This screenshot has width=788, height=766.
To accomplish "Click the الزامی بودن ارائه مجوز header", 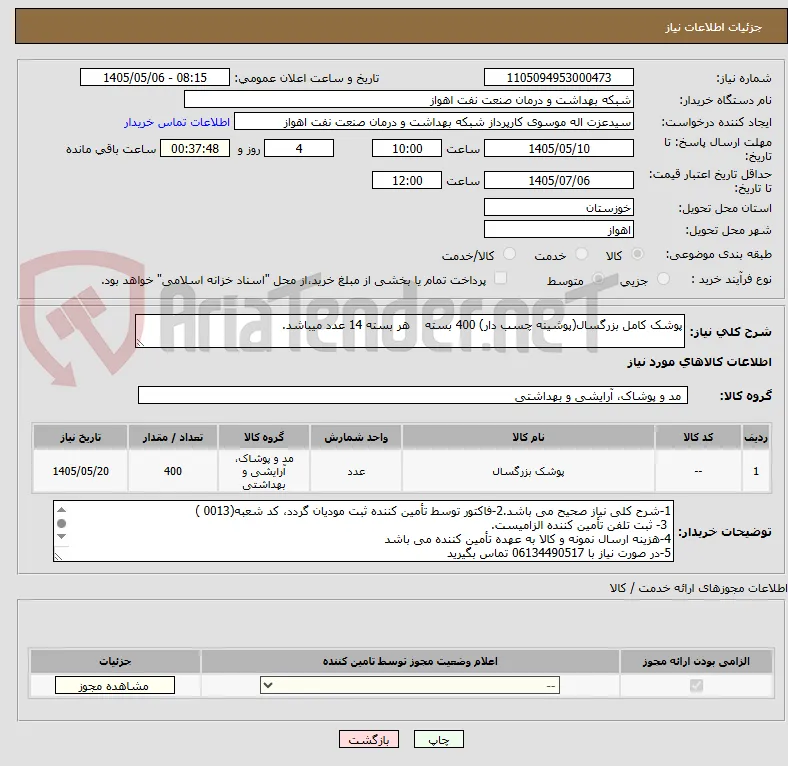I will (696, 661).
